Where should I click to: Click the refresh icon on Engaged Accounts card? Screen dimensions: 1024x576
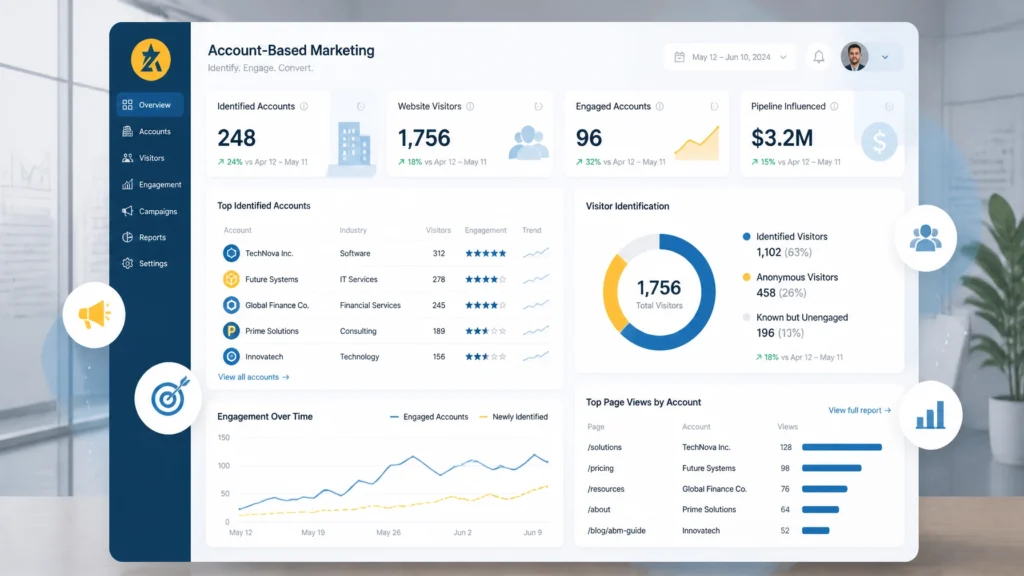[714, 106]
